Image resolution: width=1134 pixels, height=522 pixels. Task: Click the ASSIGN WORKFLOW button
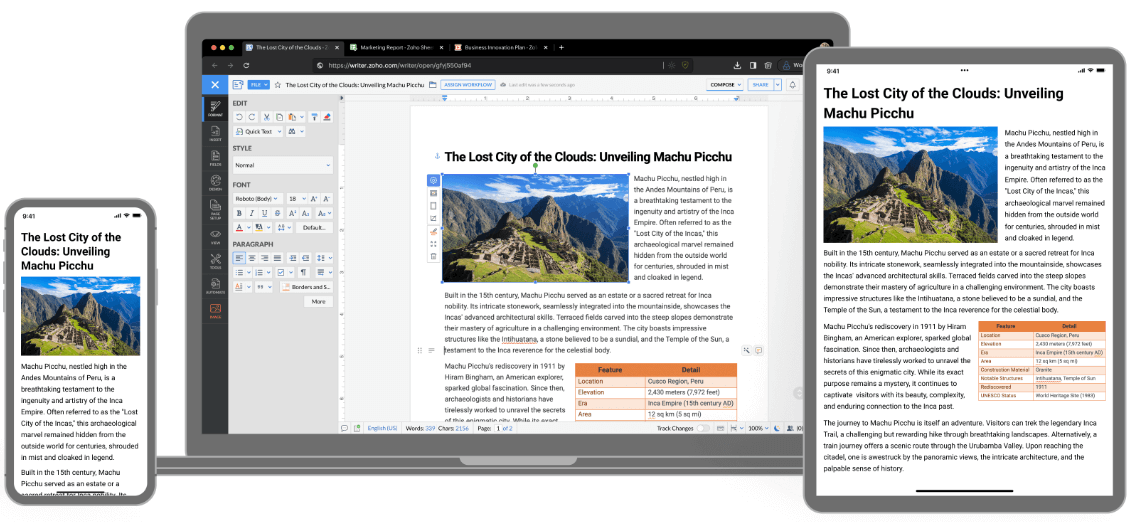coord(468,85)
